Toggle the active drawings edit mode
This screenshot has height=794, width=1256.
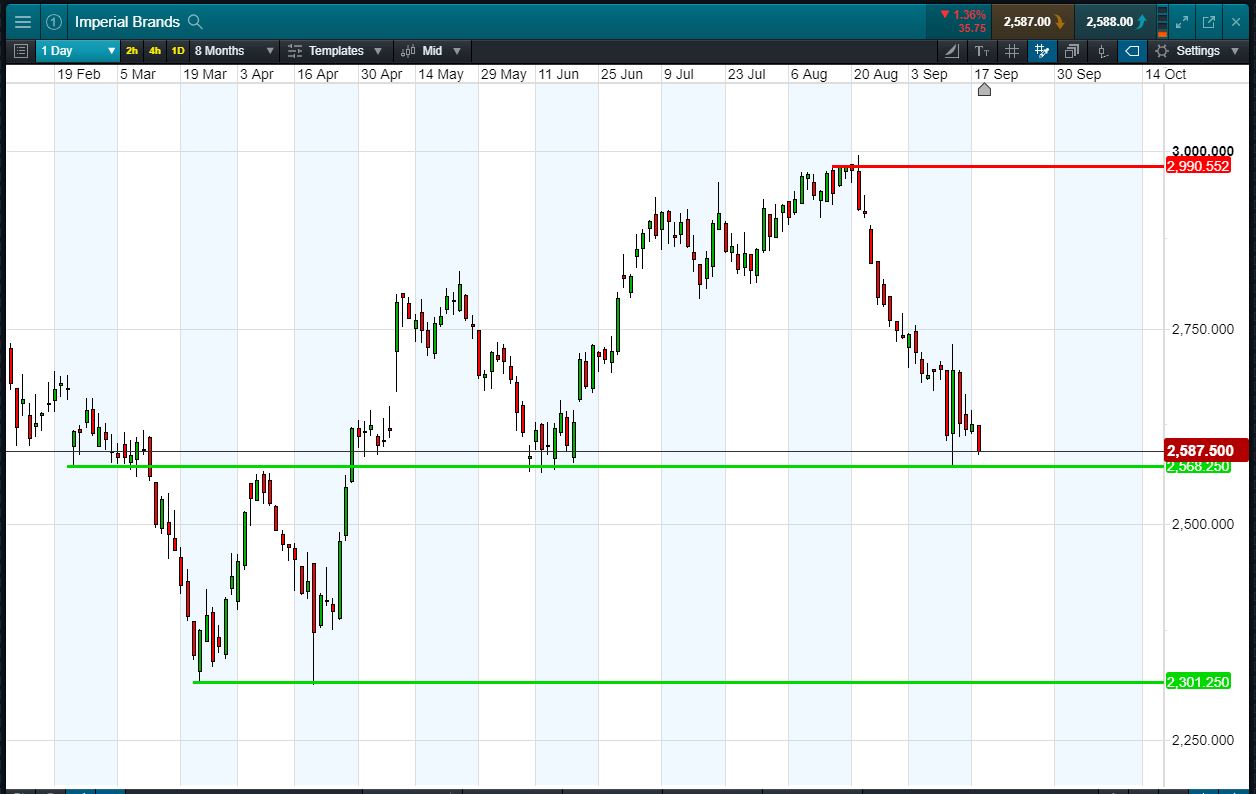click(1041, 51)
